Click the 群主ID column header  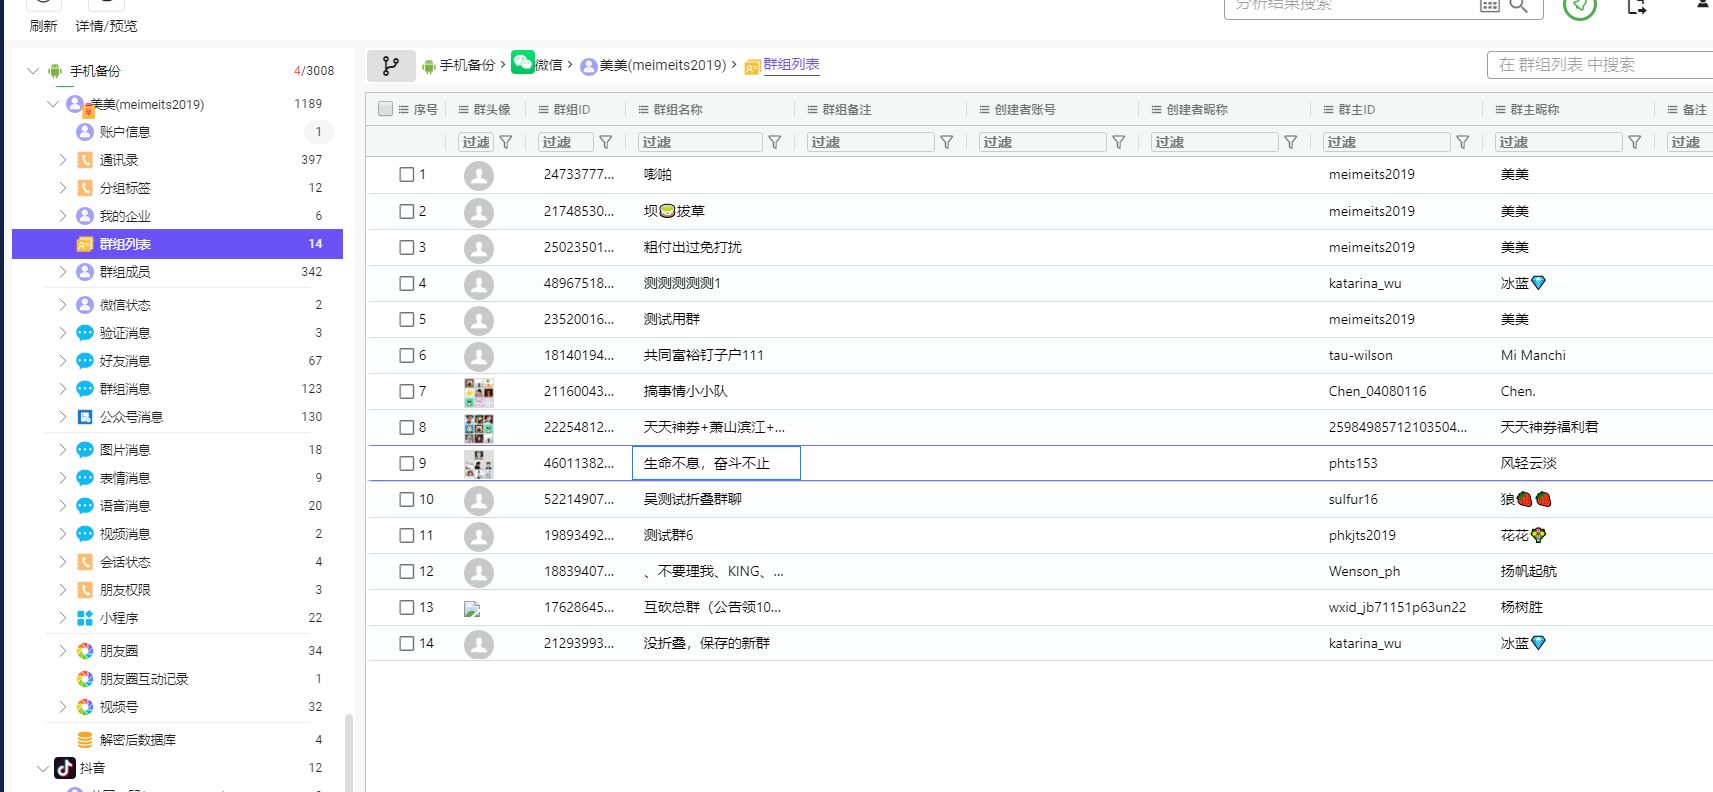(1396, 109)
